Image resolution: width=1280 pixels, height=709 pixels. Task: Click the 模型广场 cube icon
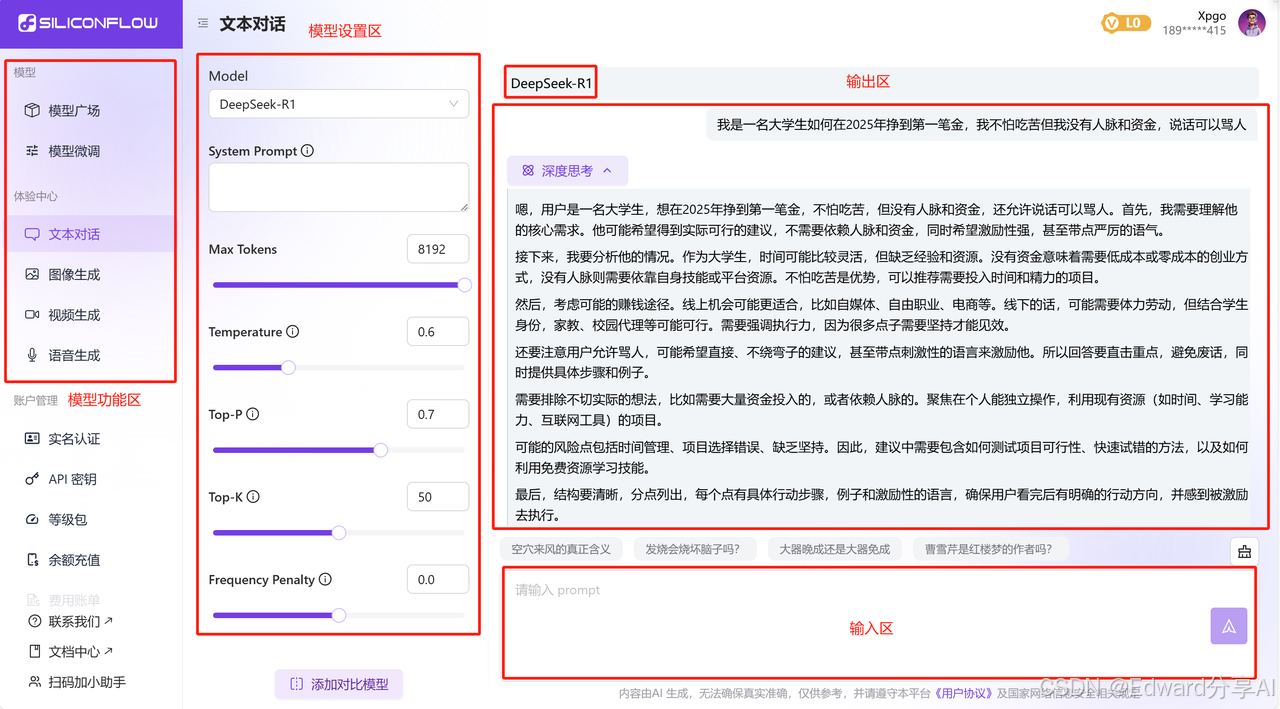coord(32,111)
